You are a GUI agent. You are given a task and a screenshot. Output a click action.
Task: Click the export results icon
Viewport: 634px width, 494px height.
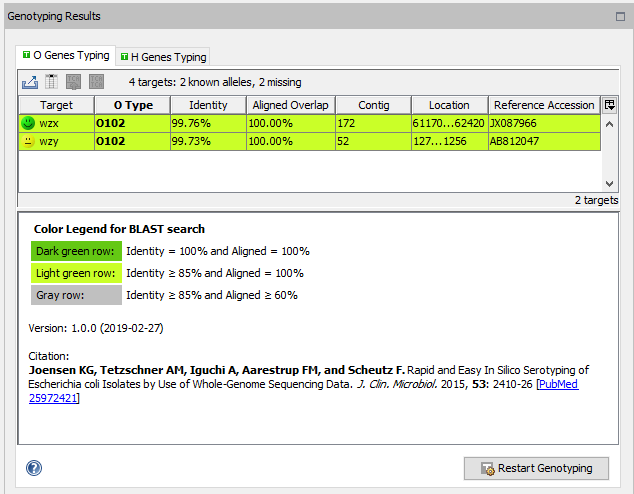point(29,82)
